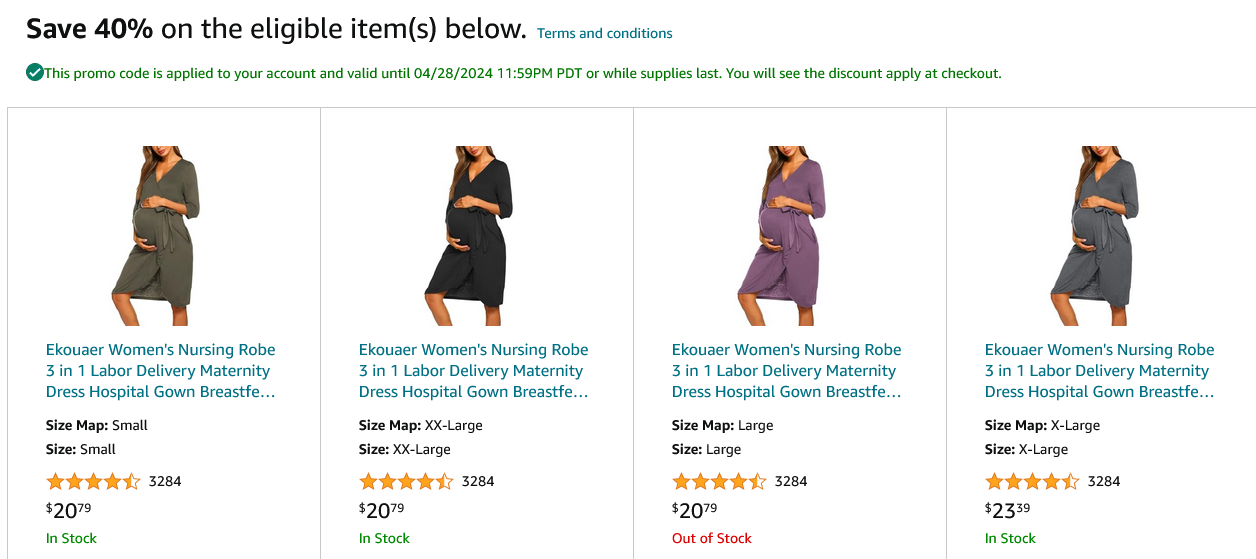Click star rating of the Large robe
Screen dimensions: 1256x559
click(x=719, y=481)
